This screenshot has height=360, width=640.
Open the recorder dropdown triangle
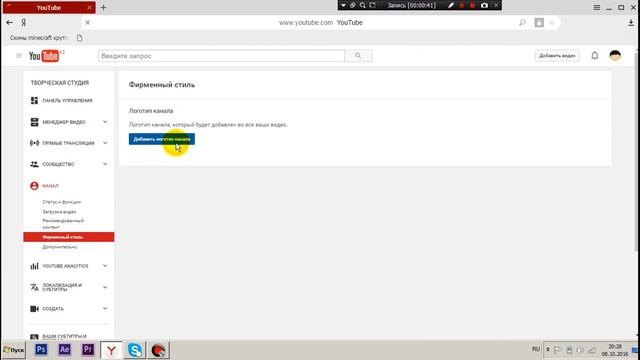[343, 5]
